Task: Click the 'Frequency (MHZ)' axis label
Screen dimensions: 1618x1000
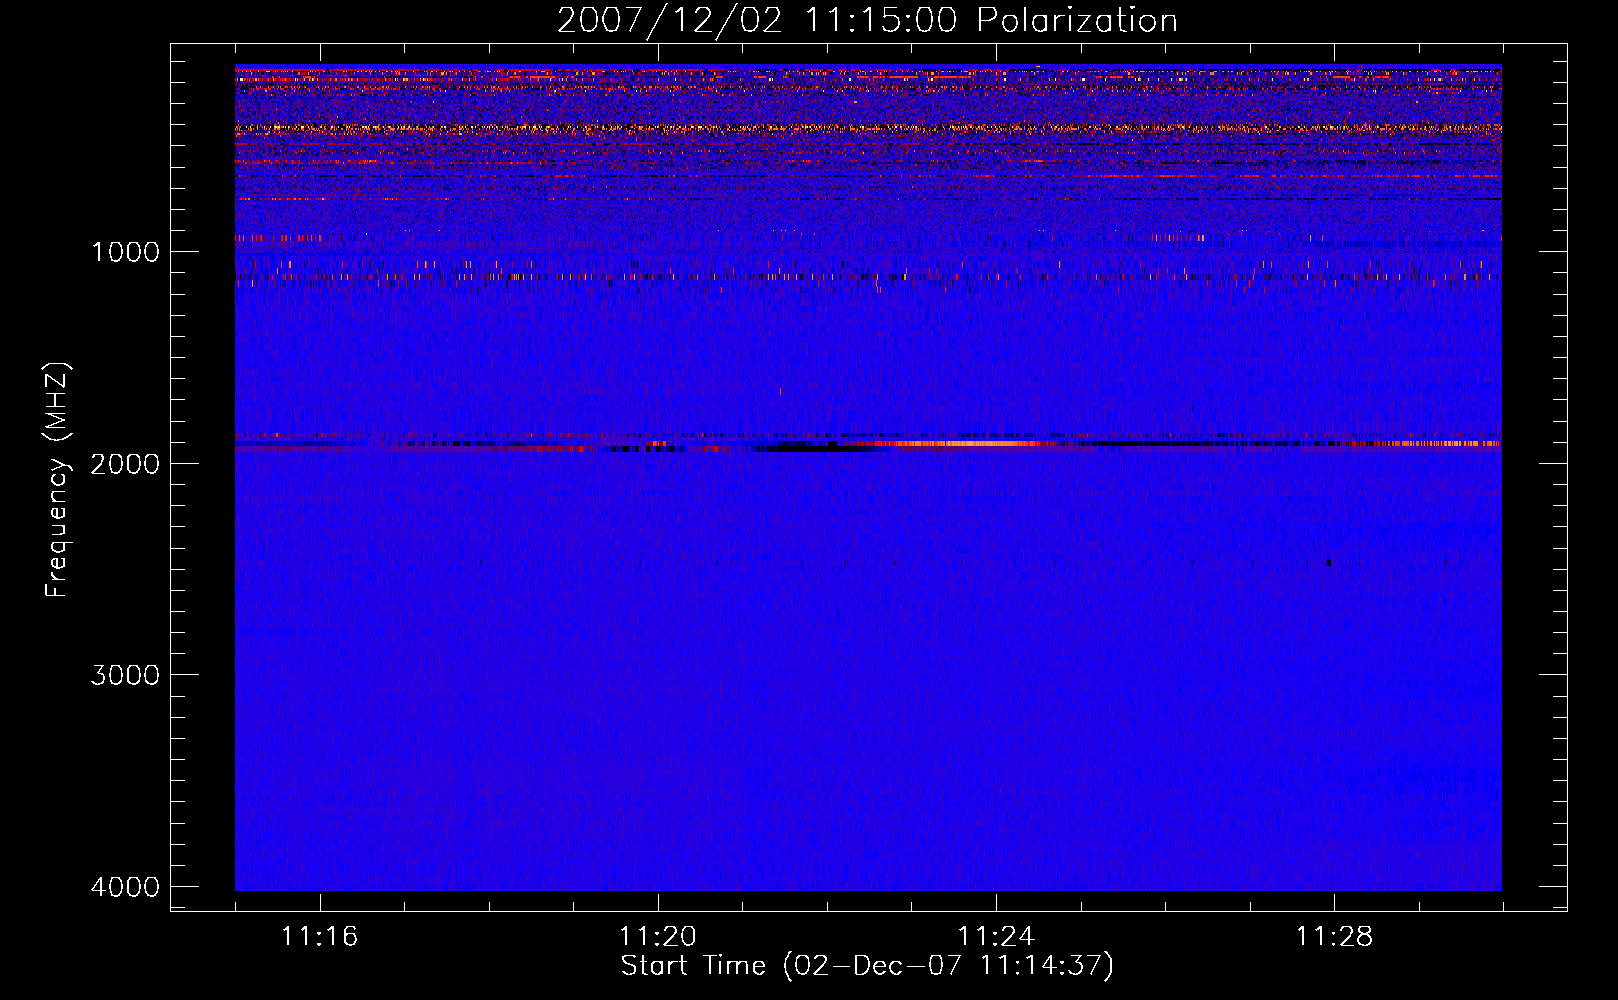Action: (57, 480)
